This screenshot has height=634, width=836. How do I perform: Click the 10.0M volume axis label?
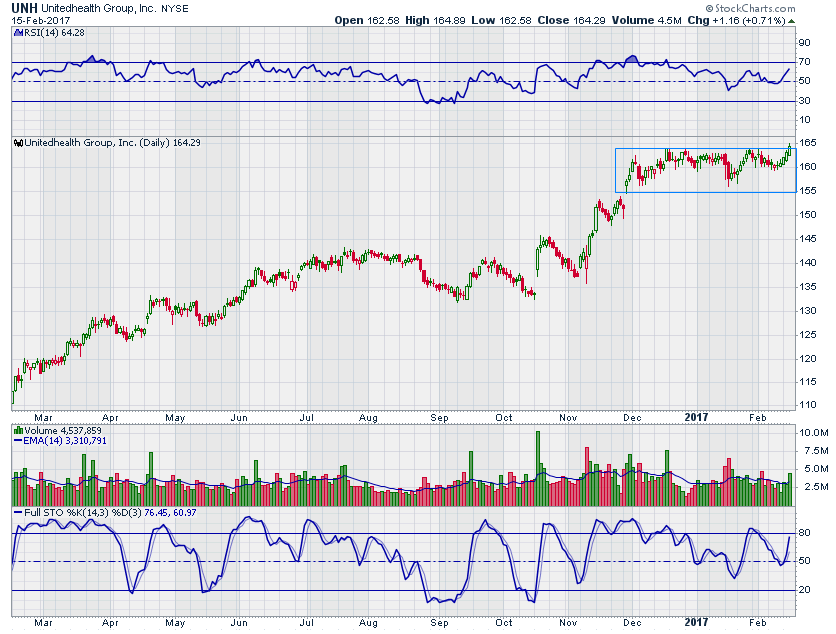pyautogui.click(x=814, y=433)
